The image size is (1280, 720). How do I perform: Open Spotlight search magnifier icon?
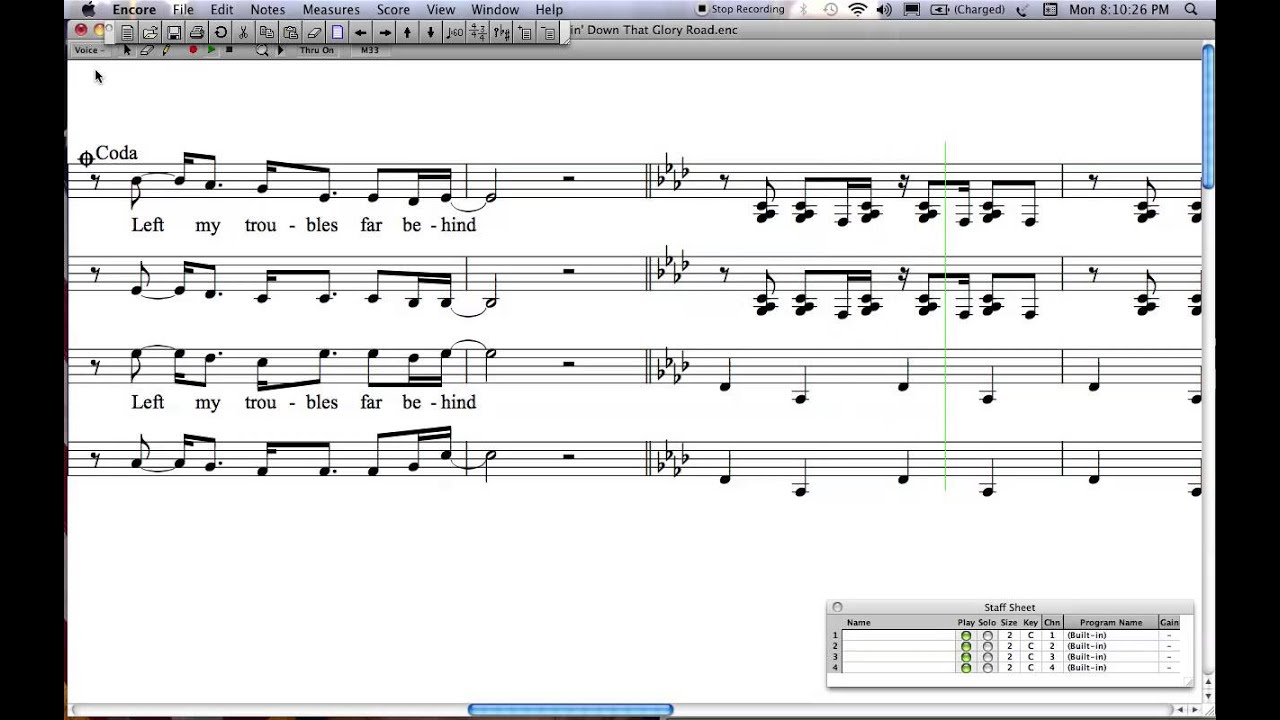coord(1191,10)
